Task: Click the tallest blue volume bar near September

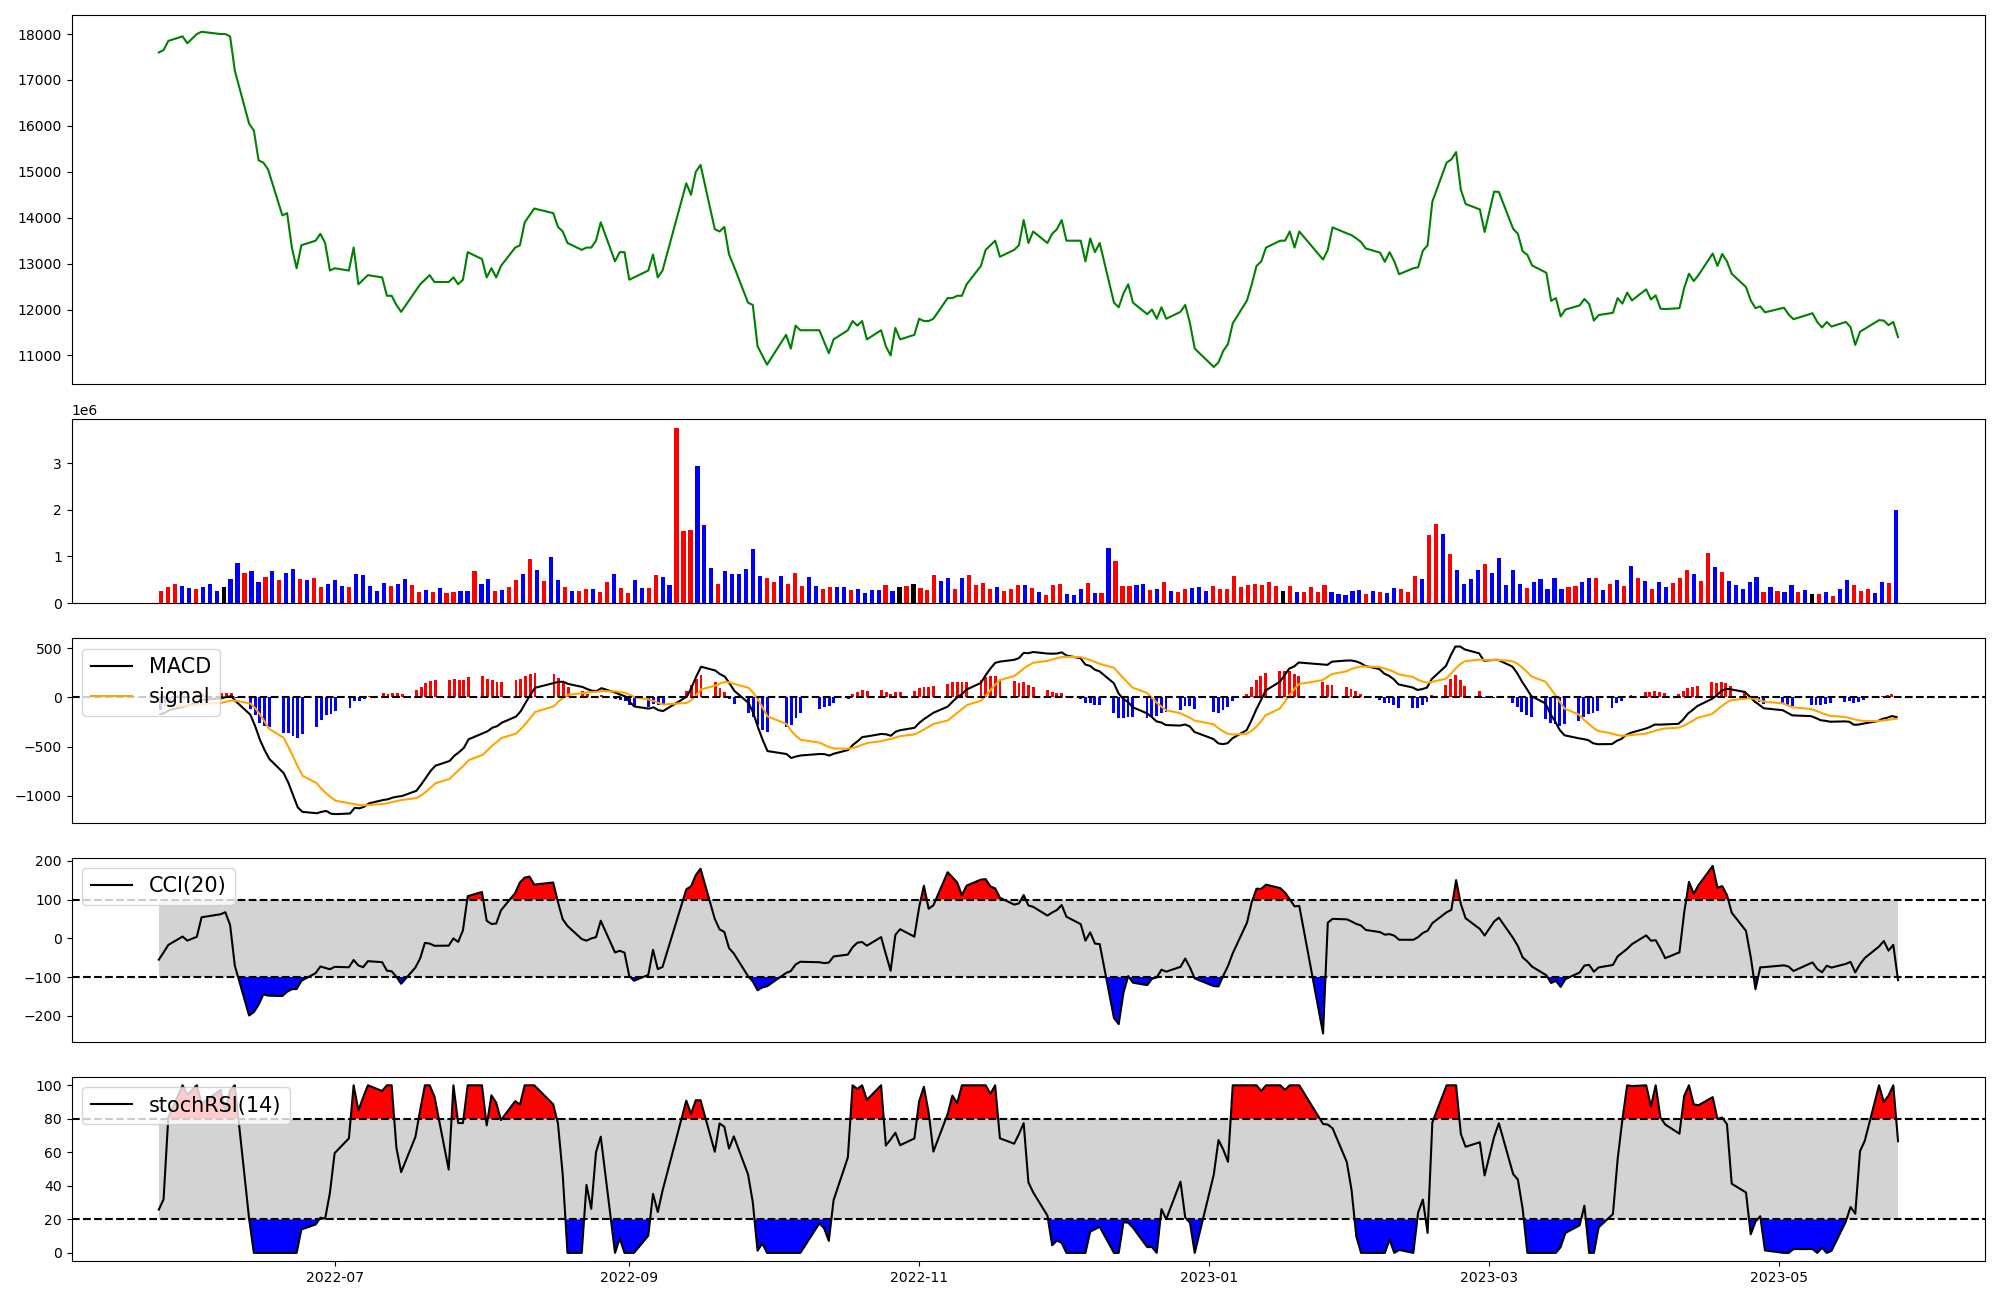Action: coord(697,535)
